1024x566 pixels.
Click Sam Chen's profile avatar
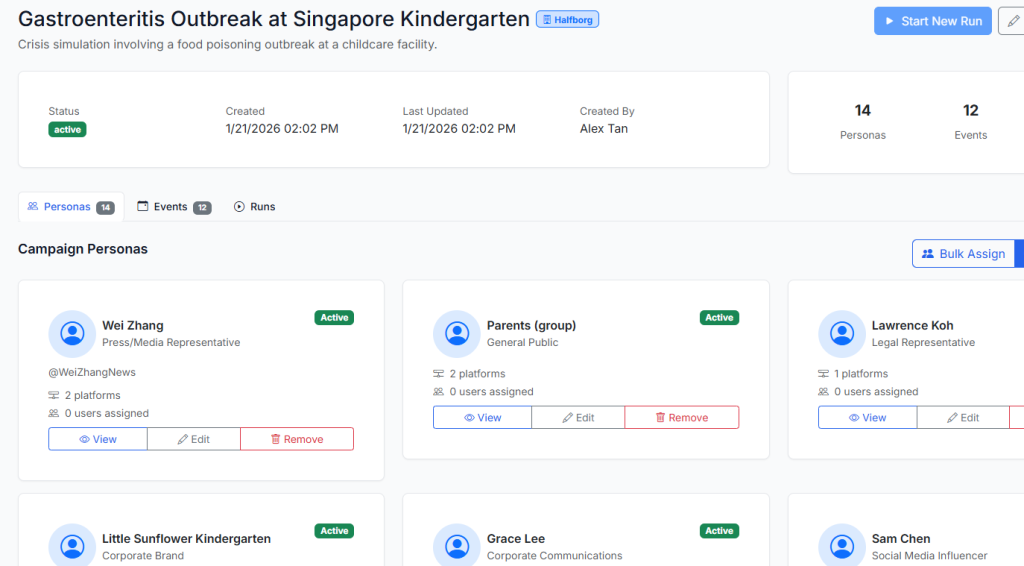click(842, 546)
